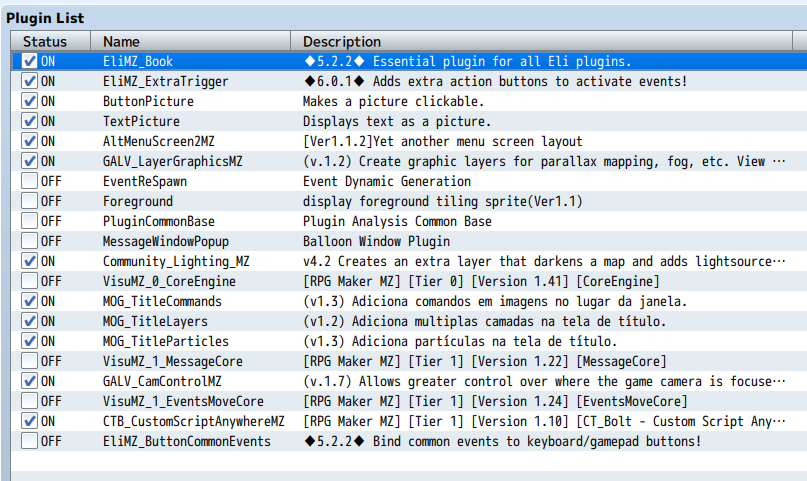
Task: Select EliMZ_ButtonCommonEvents plugin name
Action: [186, 442]
